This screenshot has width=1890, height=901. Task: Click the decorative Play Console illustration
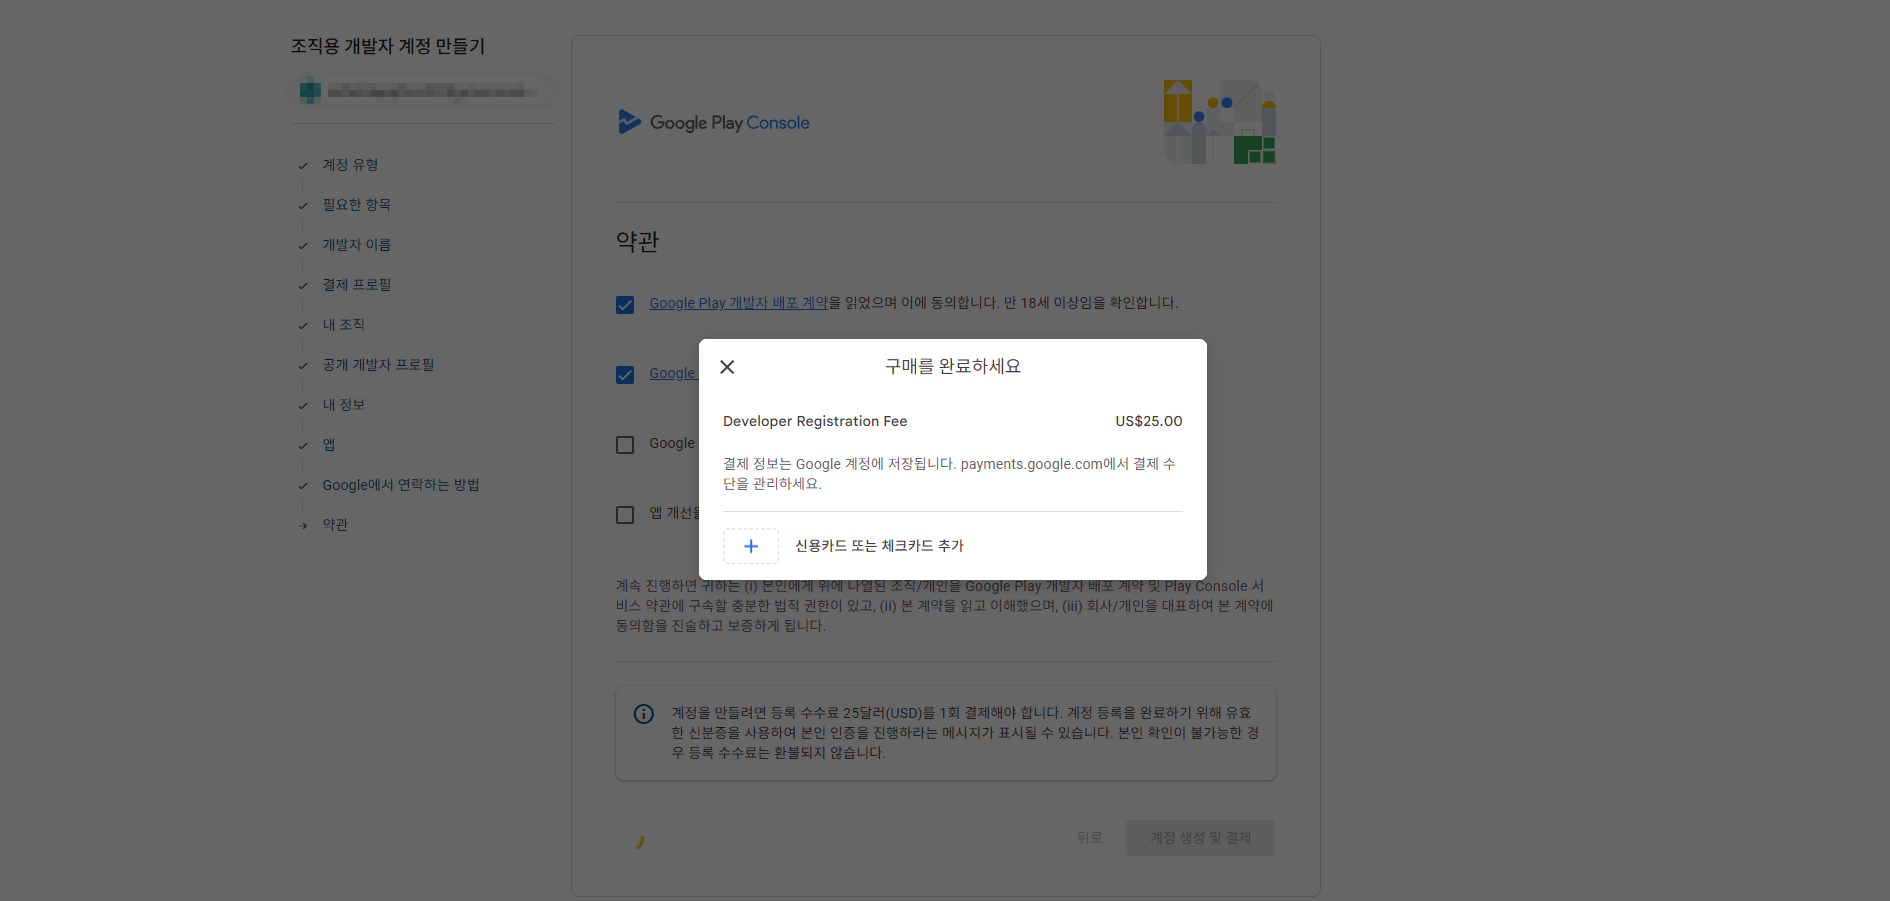coord(1220,122)
